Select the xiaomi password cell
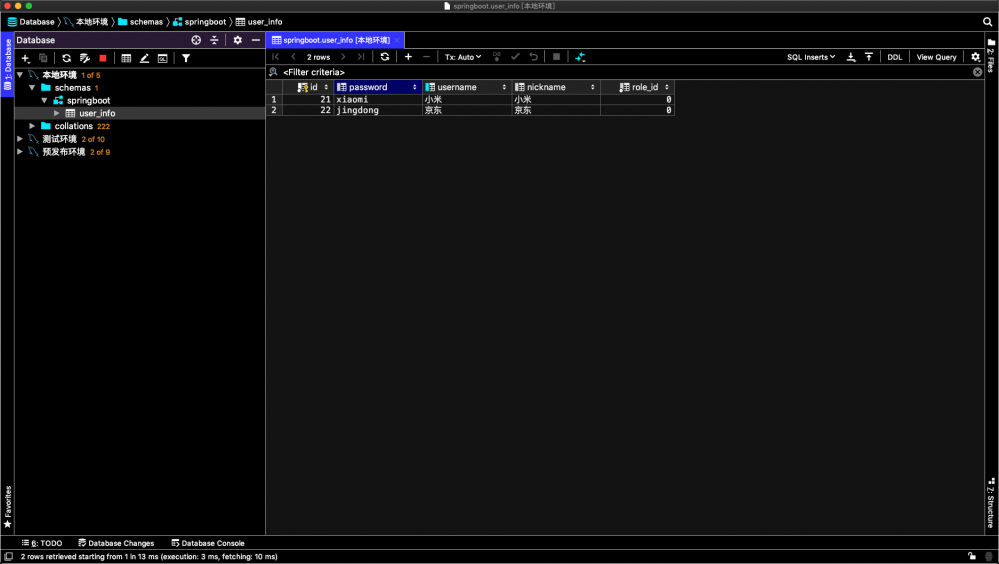The width and height of the screenshot is (999, 564). click(378, 99)
